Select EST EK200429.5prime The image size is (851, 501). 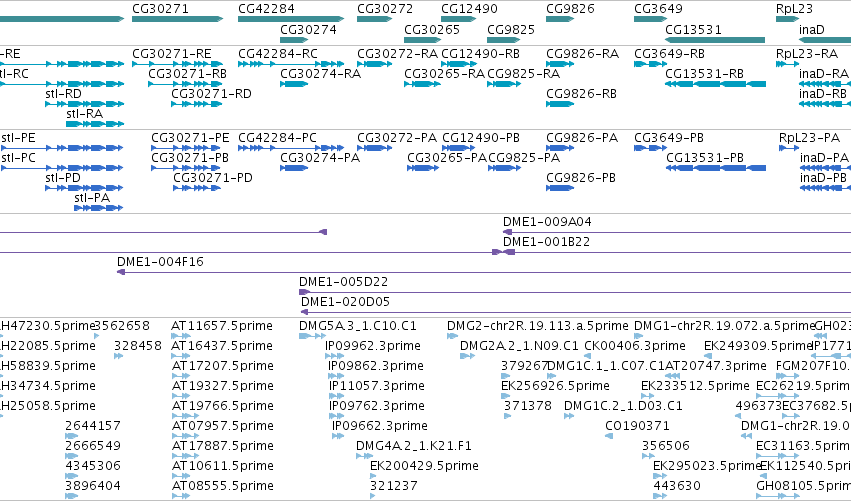pos(373,477)
